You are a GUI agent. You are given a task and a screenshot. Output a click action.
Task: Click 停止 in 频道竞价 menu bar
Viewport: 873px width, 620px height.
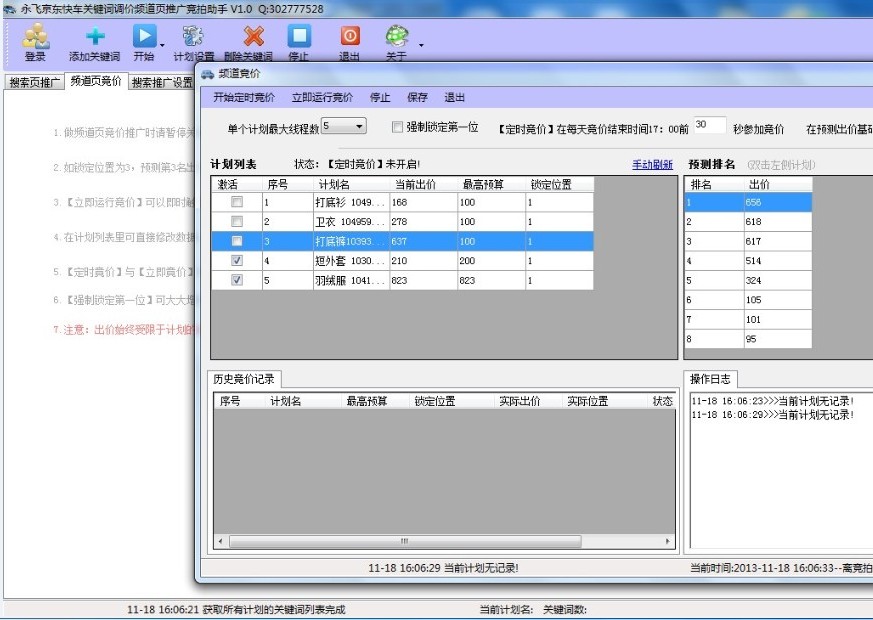click(x=380, y=97)
